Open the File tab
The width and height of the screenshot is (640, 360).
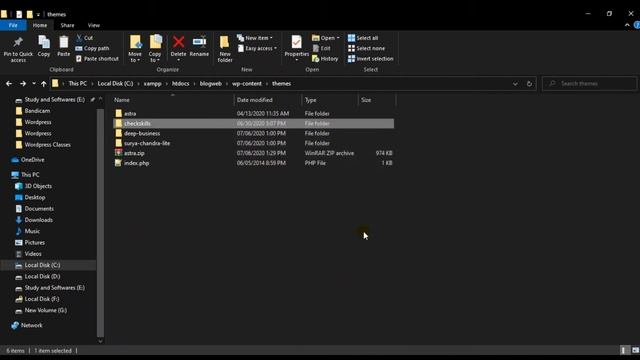click(13, 25)
